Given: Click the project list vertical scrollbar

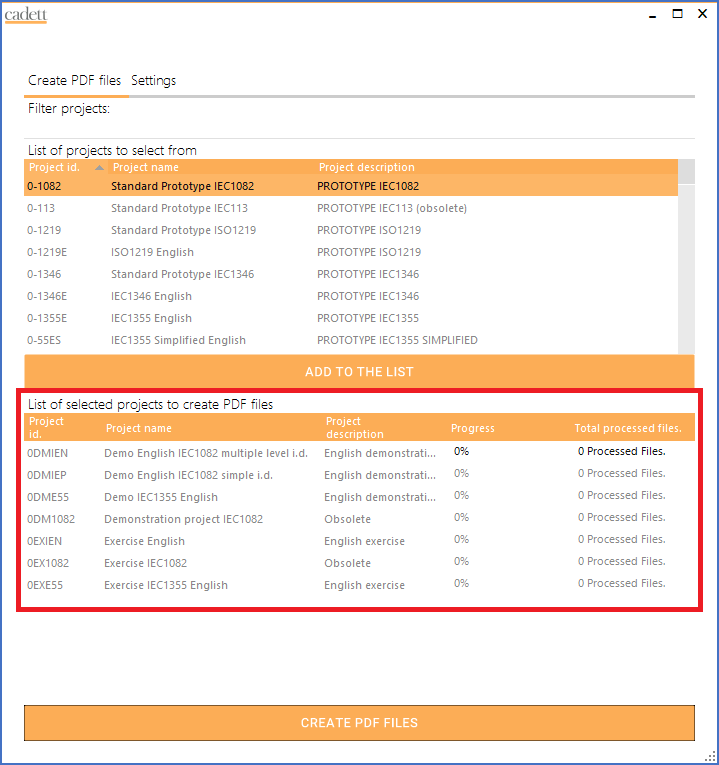Looking at the screenshot, I should coord(686,260).
